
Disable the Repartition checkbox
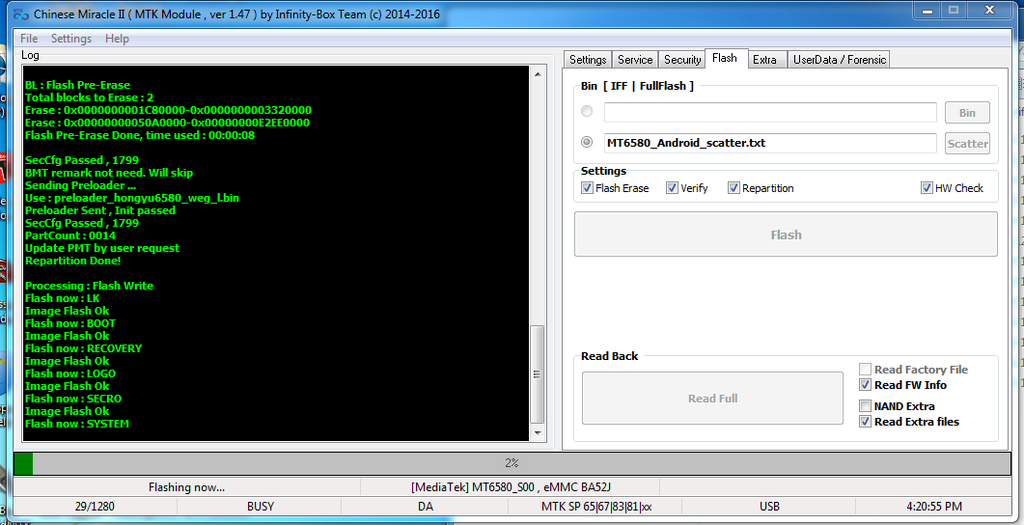tap(734, 188)
